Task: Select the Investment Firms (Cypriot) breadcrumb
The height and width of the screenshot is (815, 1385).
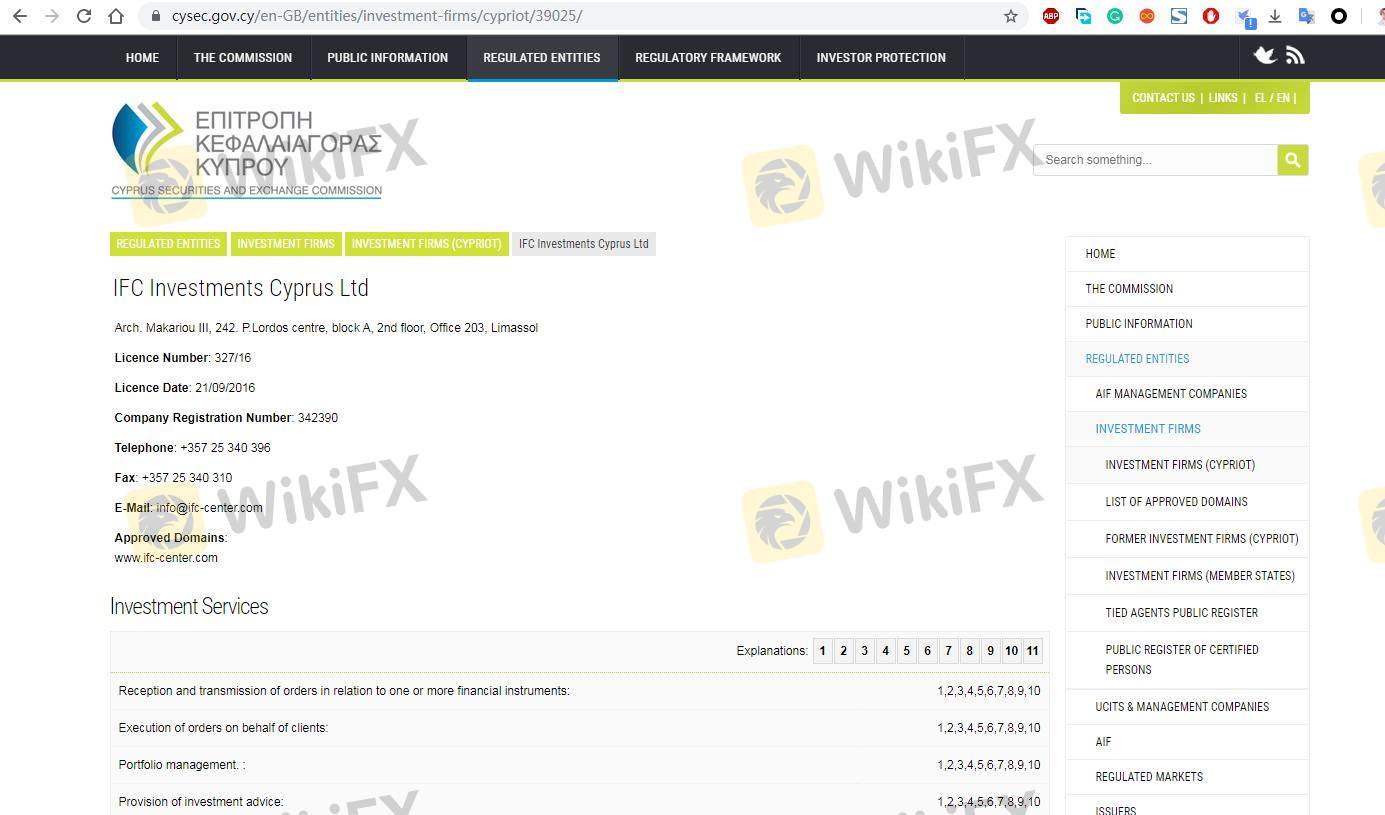Action: (x=426, y=244)
